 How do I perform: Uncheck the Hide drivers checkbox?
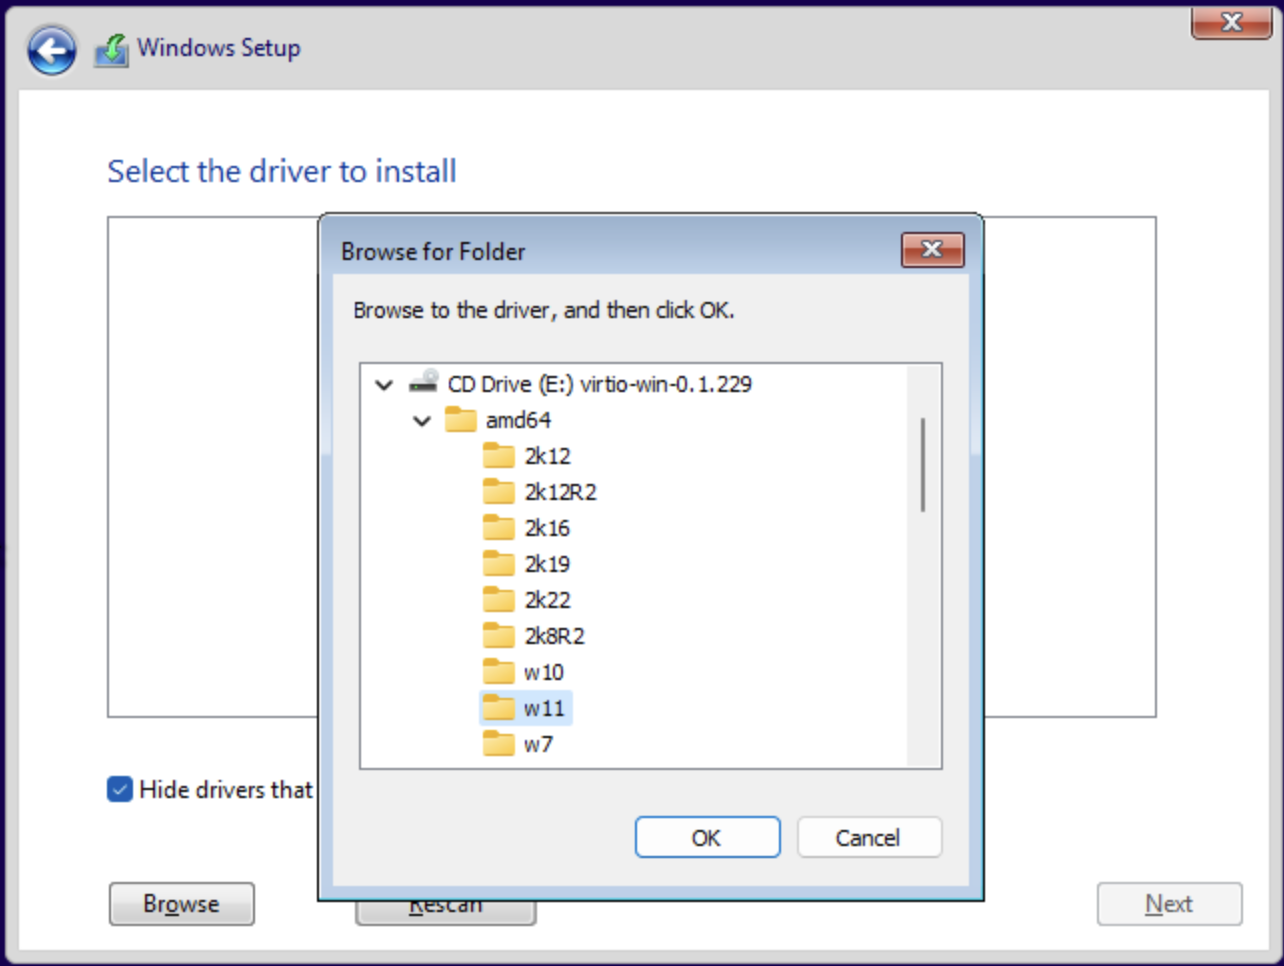(120, 789)
